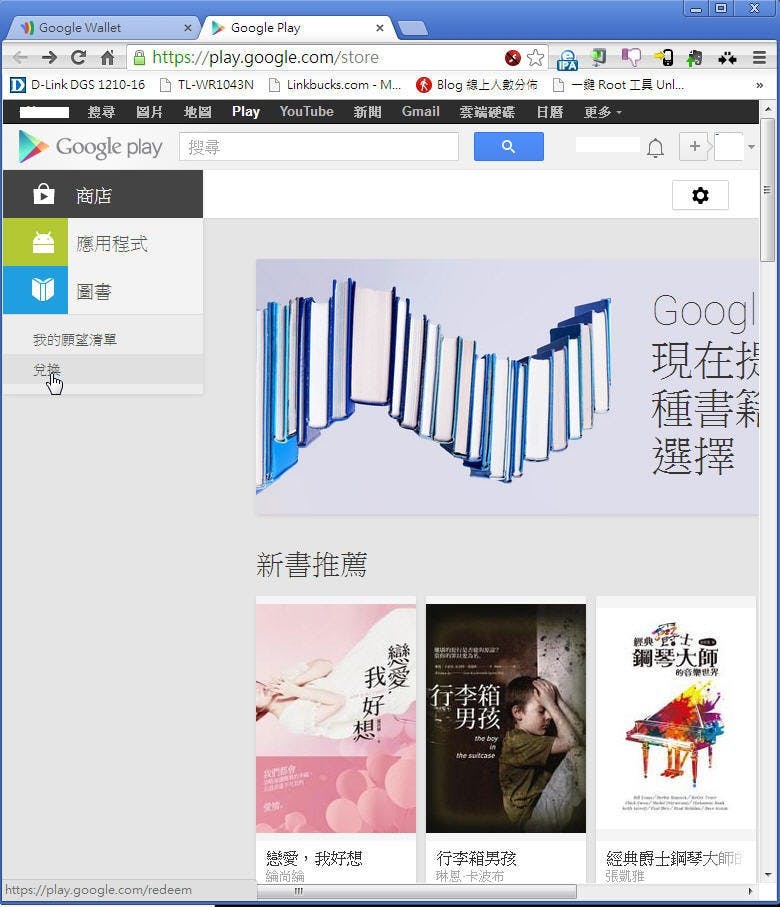This screenshot has width=780, height=907.
Task: Open YouTube in the Google top bar
Action: click(x=307, y=112)
